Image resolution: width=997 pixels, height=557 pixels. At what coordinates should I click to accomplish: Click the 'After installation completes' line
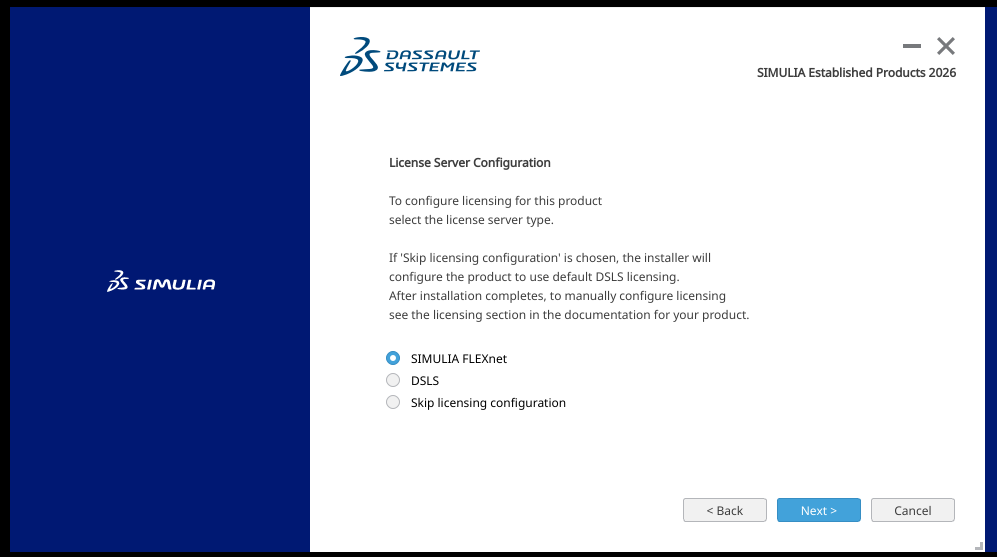tap(557, 296)
